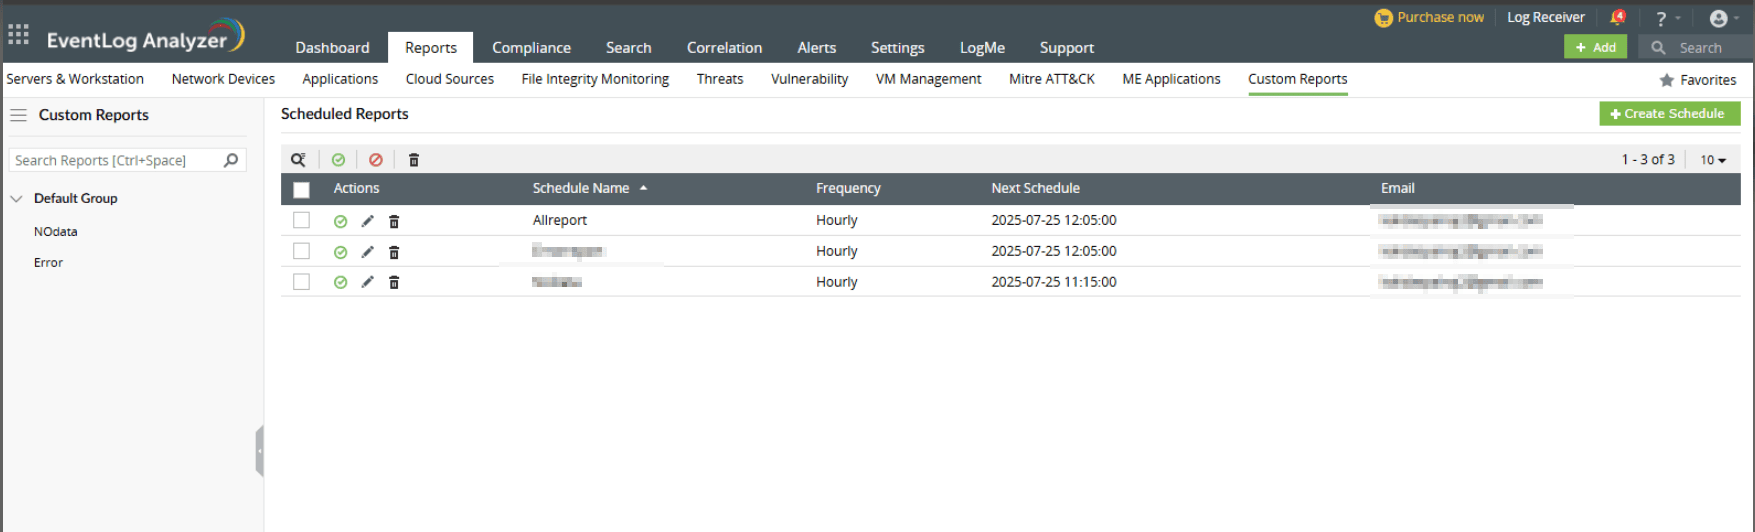Image resolution: width=1755 pixels, height=532 pixels.
Task: Check the third schedule row checkbox
Action: 301,282
